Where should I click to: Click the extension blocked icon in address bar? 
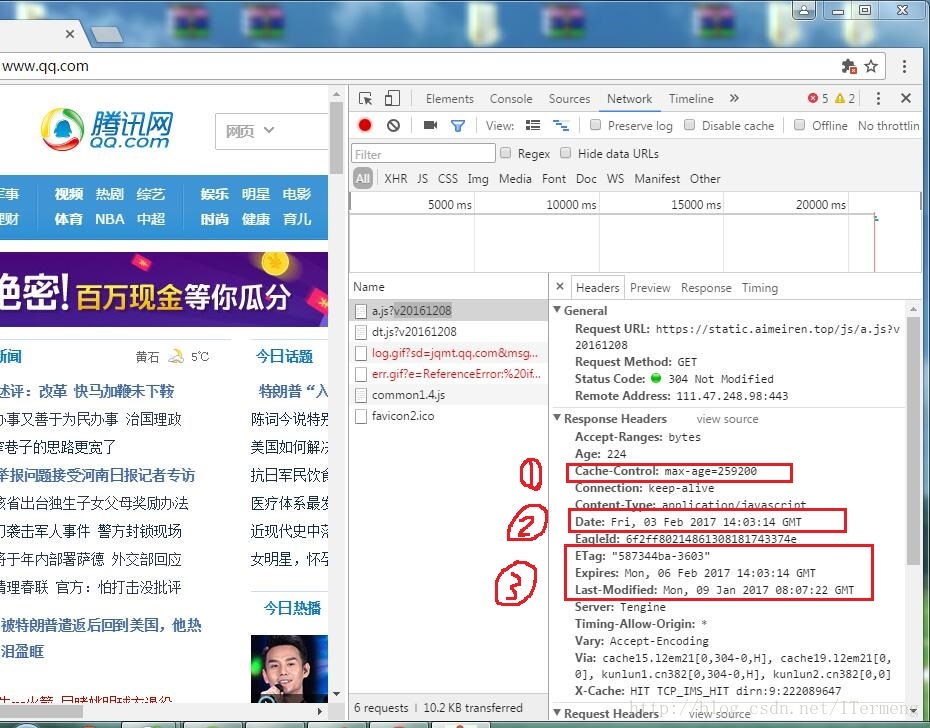point(849,66)
